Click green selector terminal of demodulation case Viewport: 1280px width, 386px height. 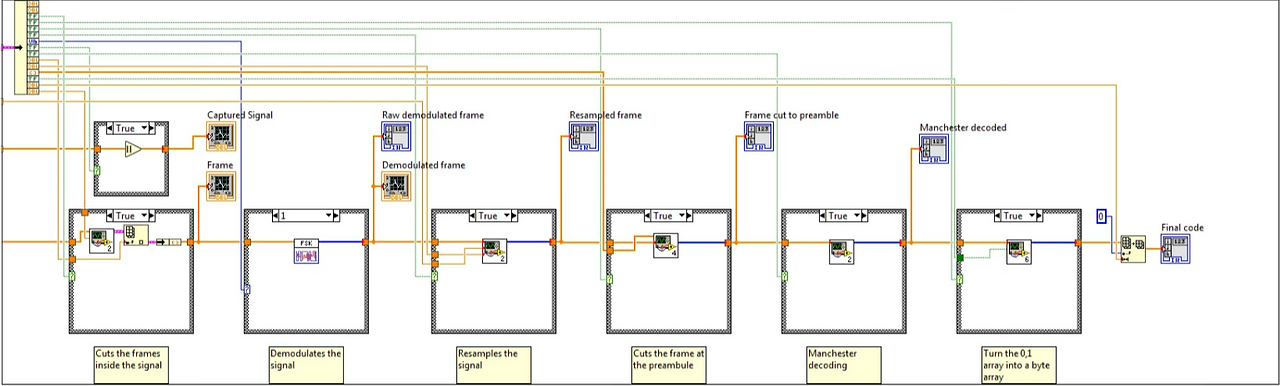tap(247, 290)
